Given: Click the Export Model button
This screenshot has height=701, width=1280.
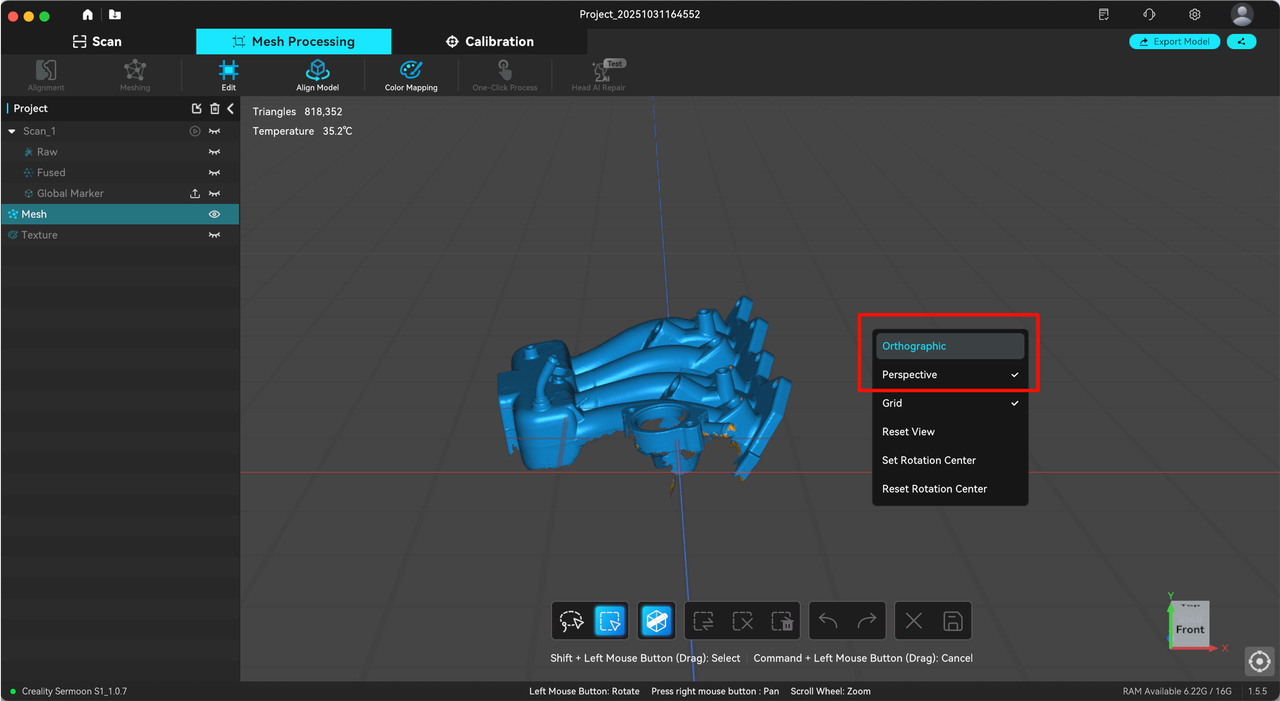Looking at the screenshot, I should pyautogui.click(x=1174, y=41).
